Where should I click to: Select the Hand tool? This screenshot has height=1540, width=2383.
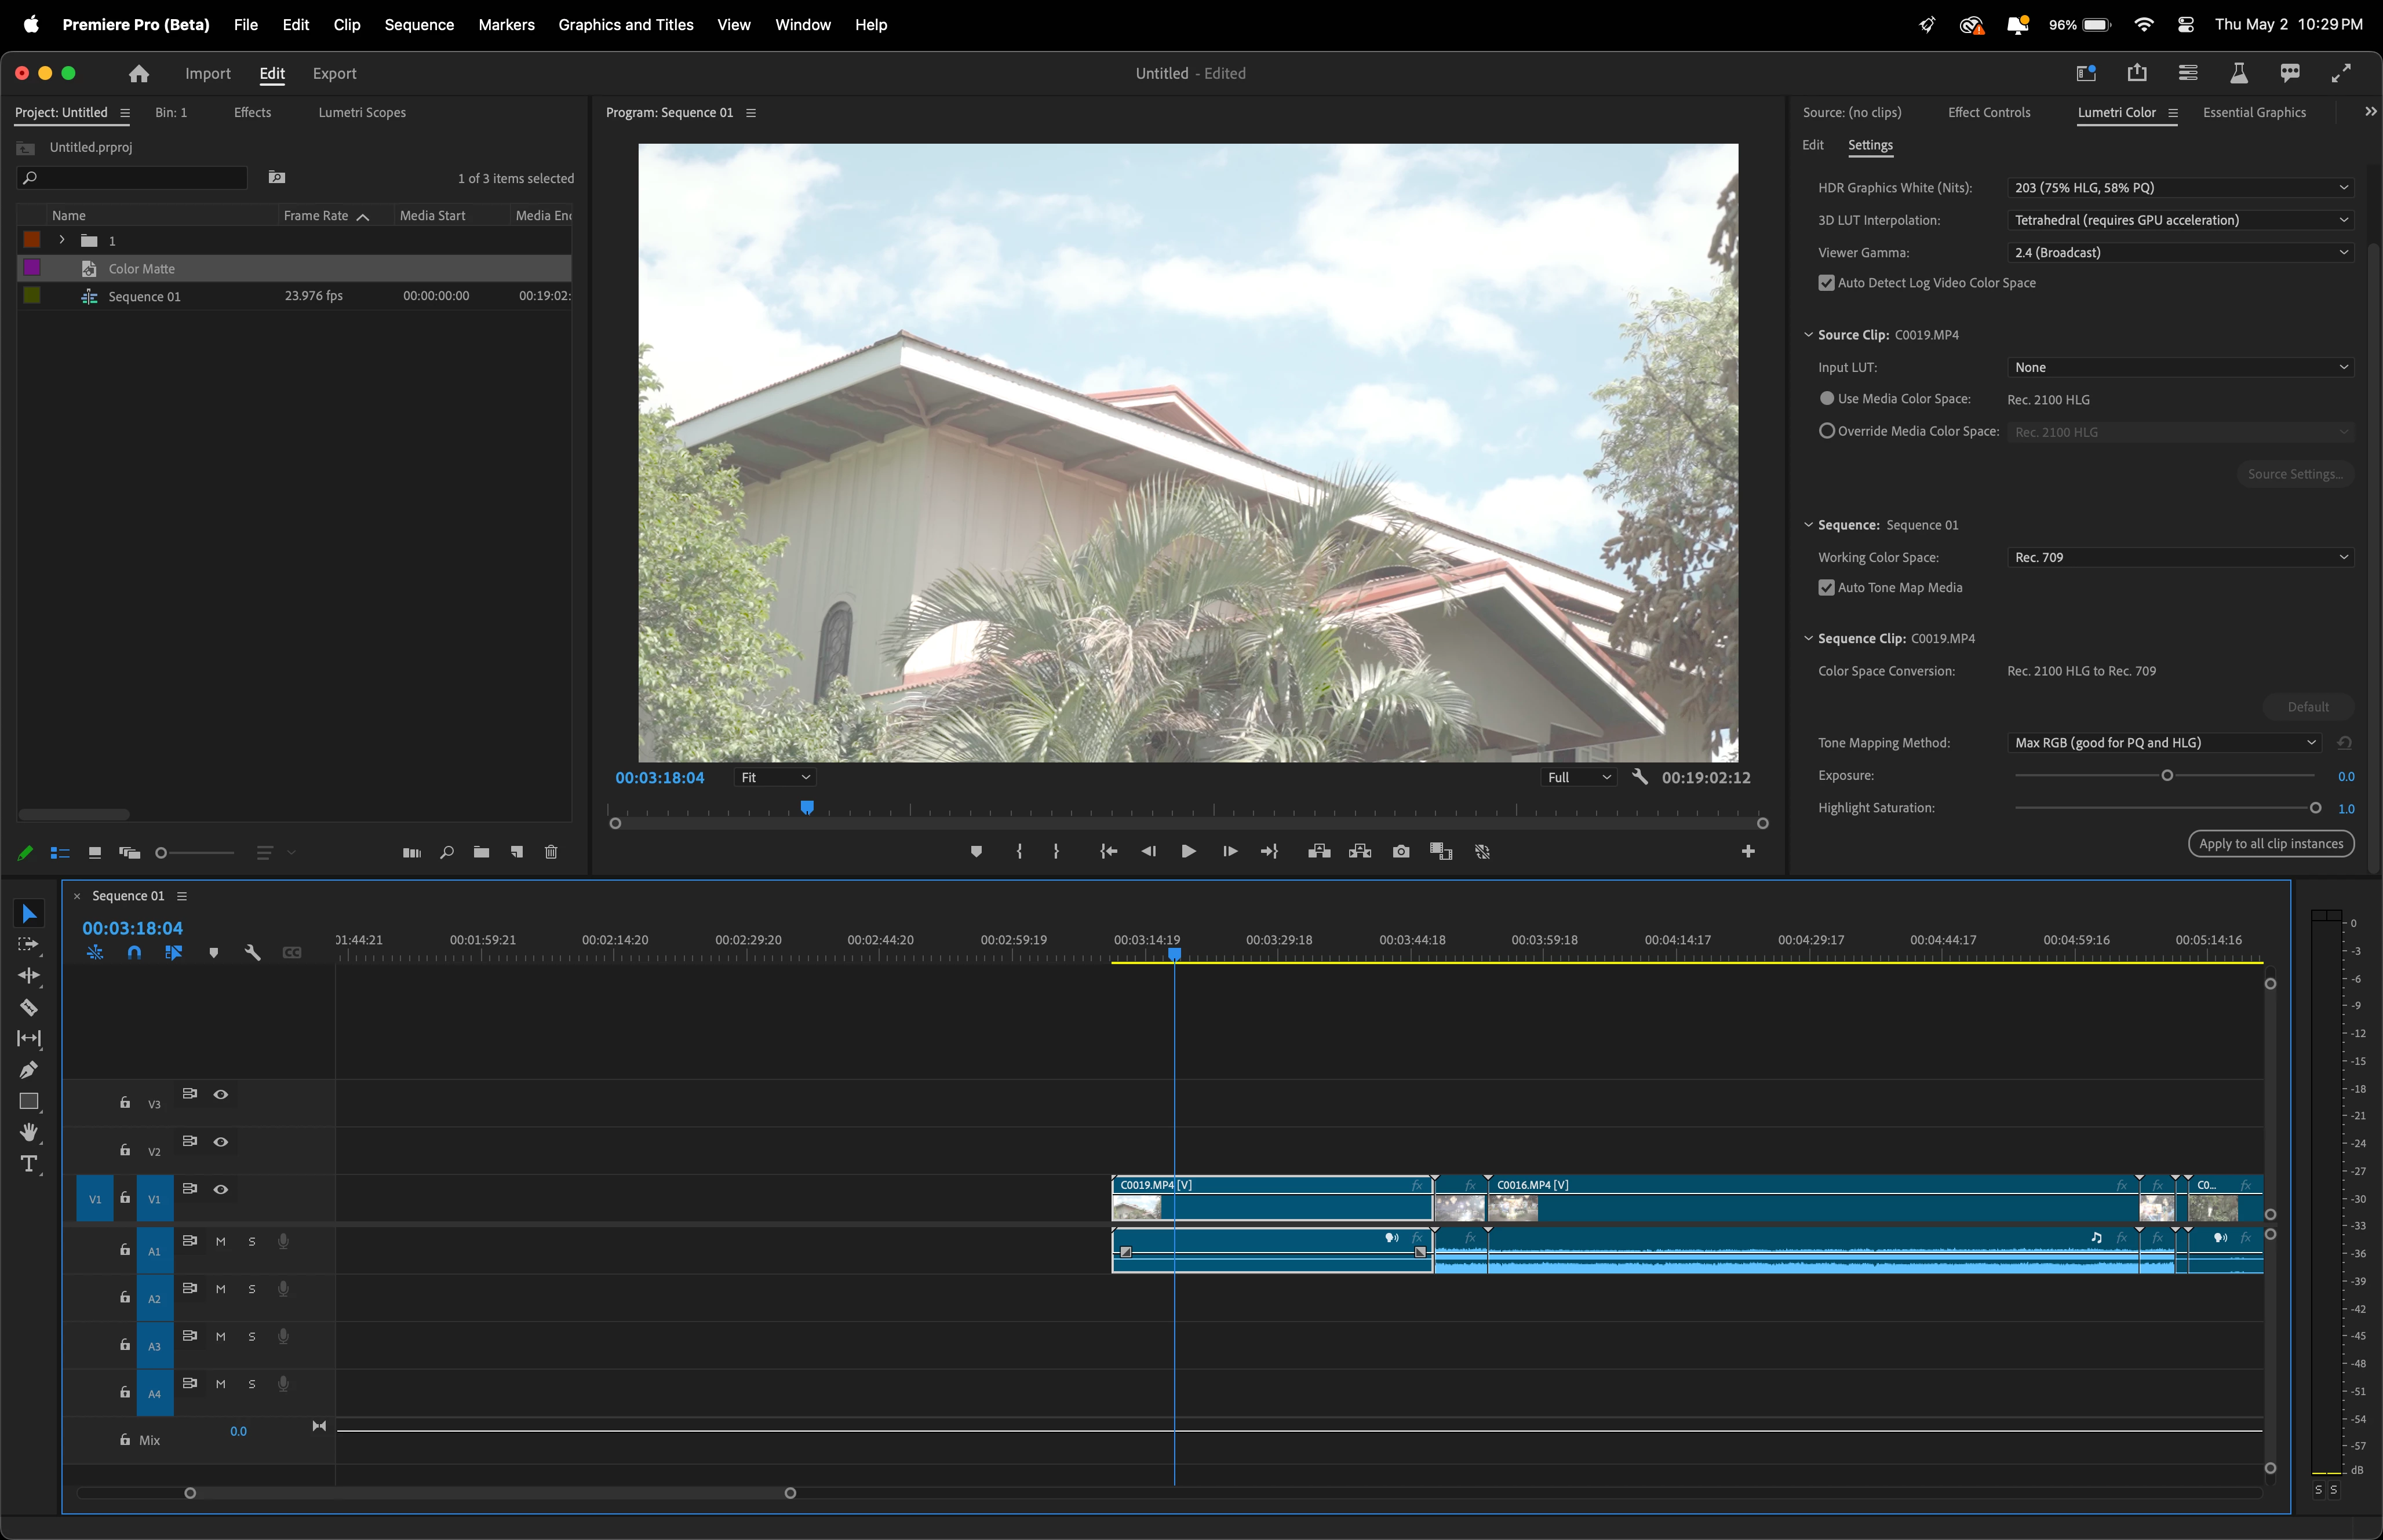pyautogui.click(x=29, y=1132)
